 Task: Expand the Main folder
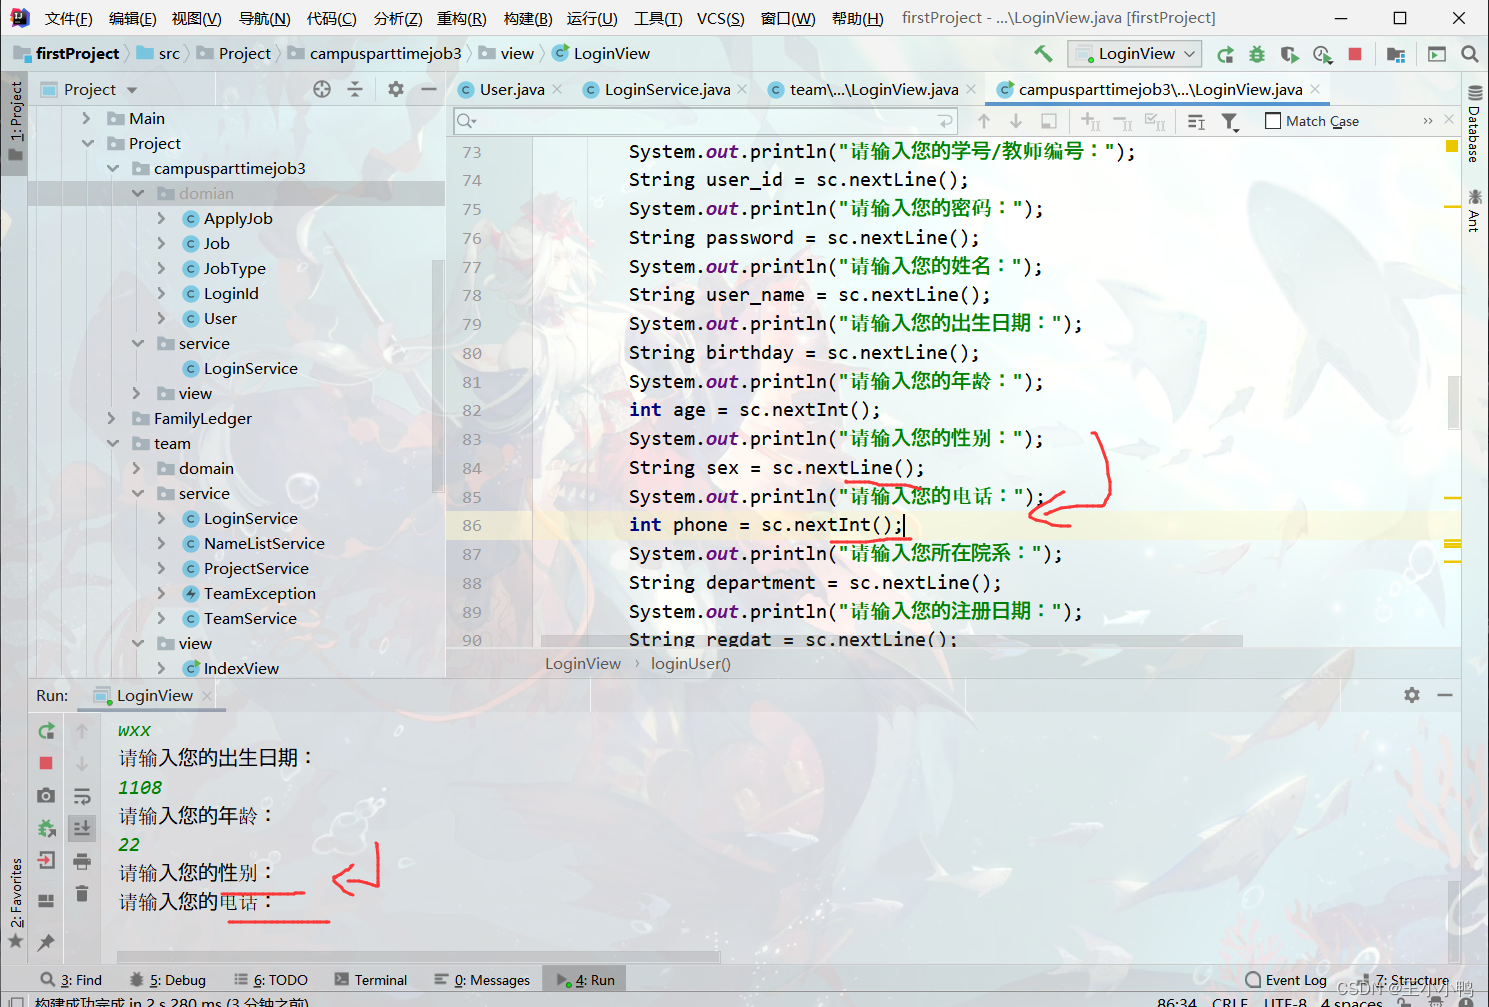pyautogui.click(x=87, y=118)
